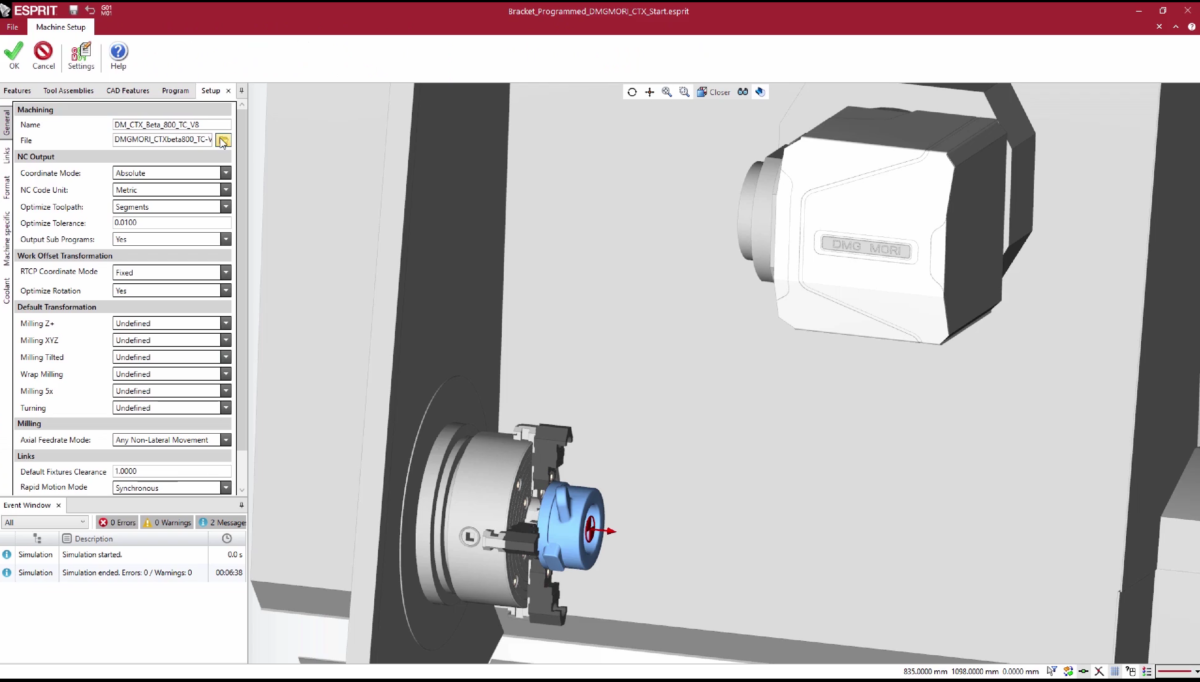
Task: Switch to the CAD Features tab
Action: tap(128, 91)
